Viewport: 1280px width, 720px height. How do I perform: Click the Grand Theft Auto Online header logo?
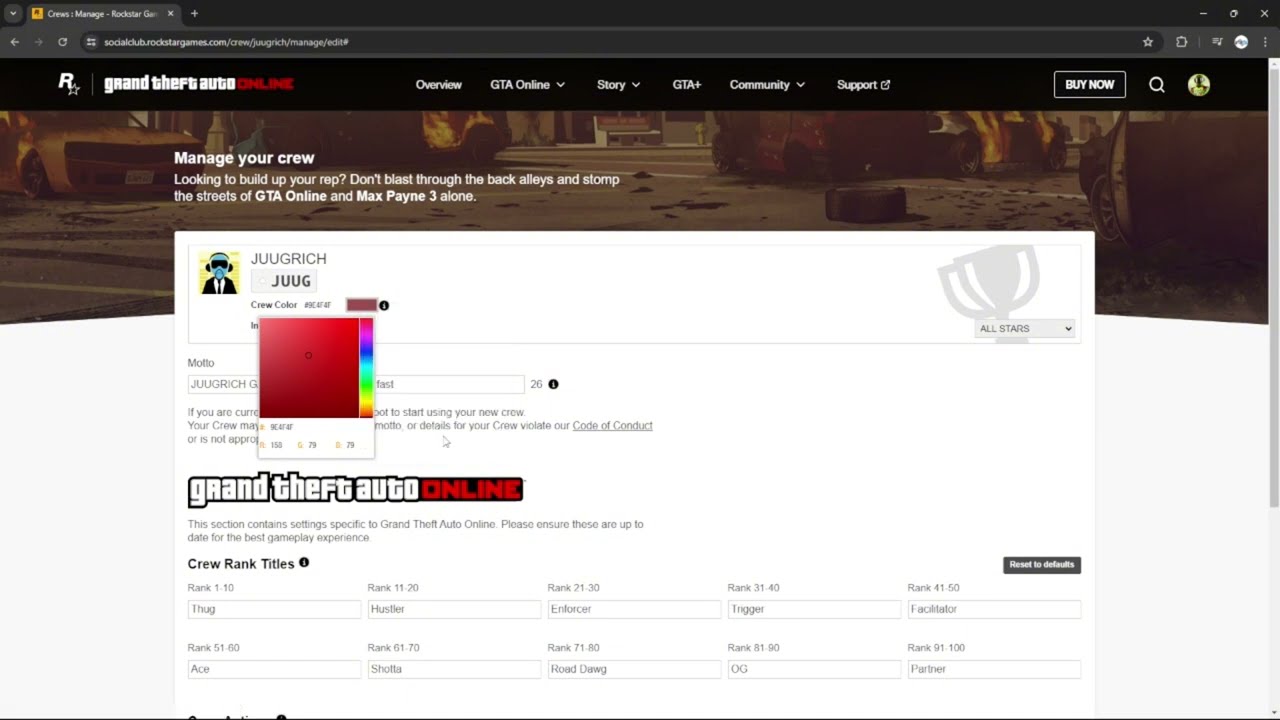point(199,84)
